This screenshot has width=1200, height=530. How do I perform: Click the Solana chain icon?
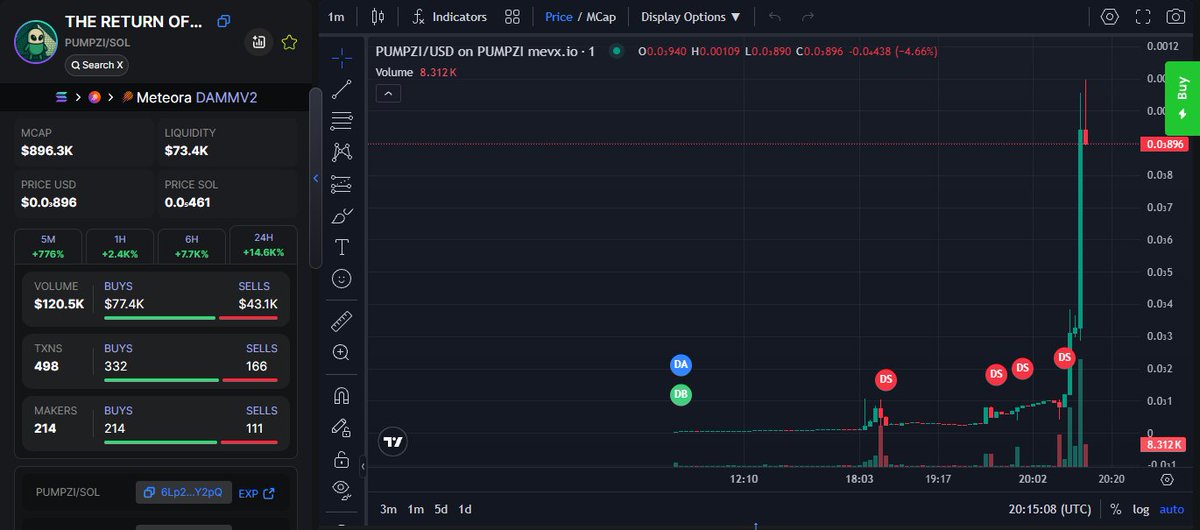tap(63, 97)
